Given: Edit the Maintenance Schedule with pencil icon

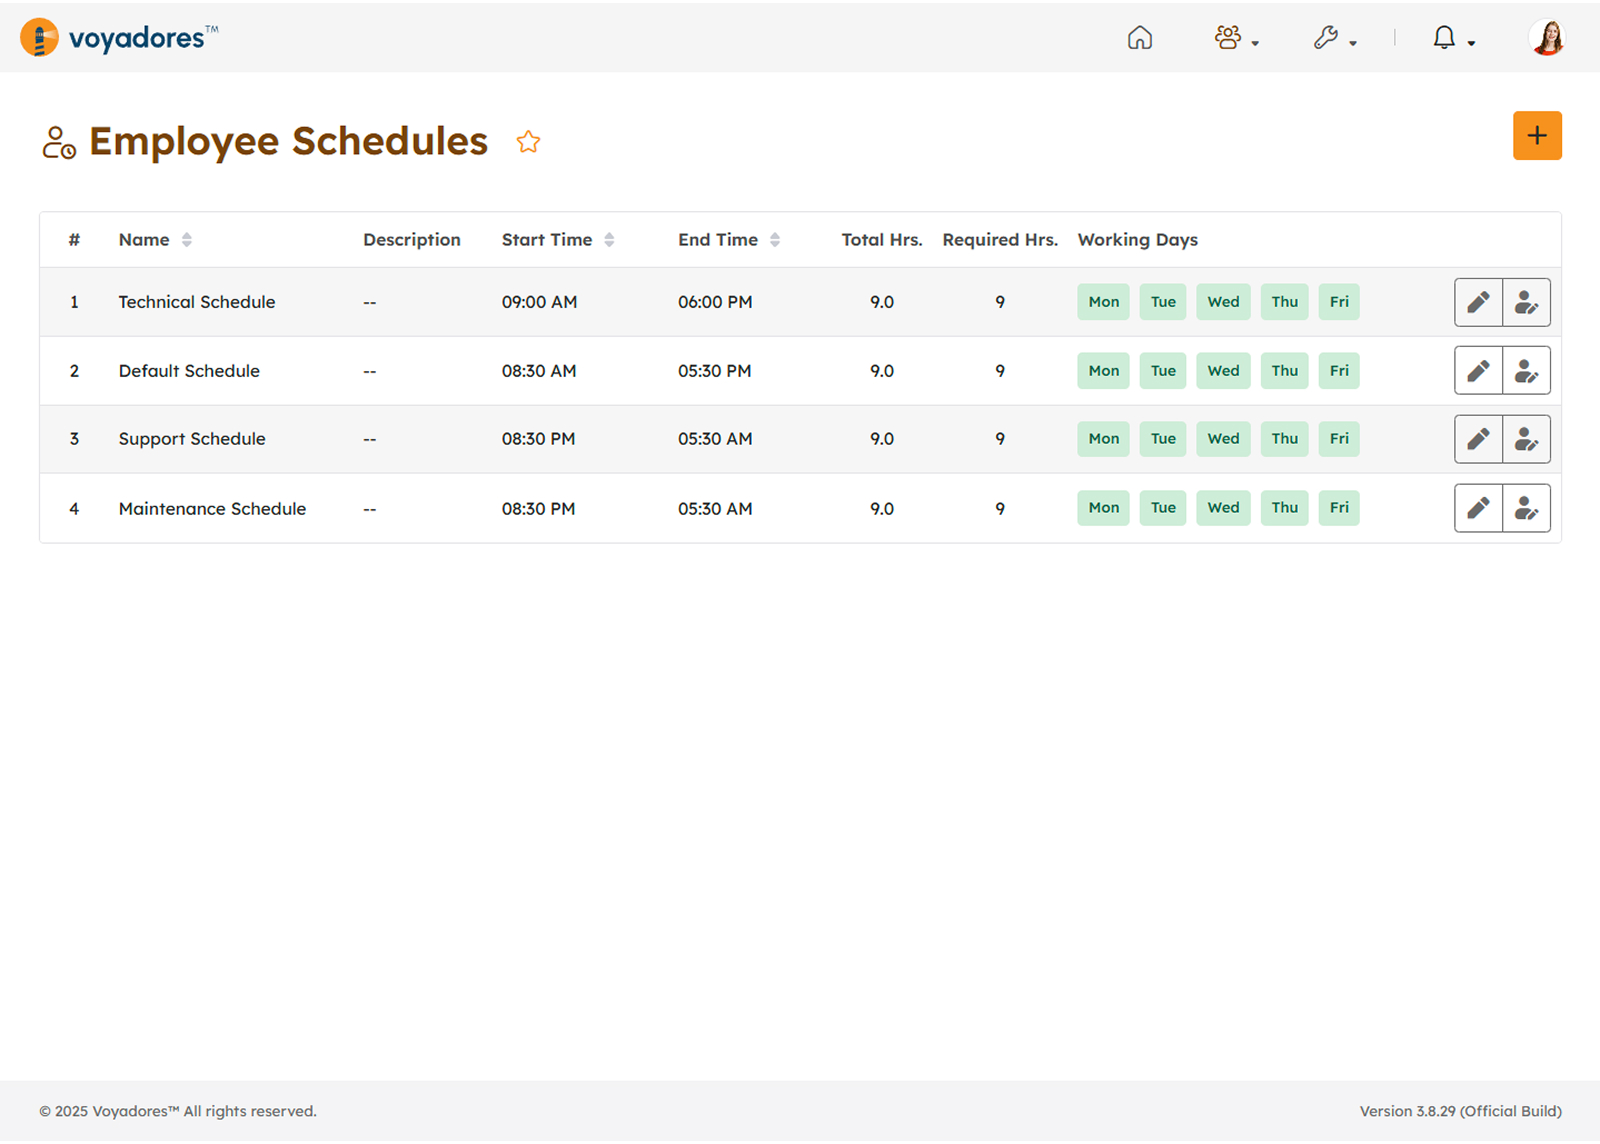Looking at the screenshot, I should 1478,508.
